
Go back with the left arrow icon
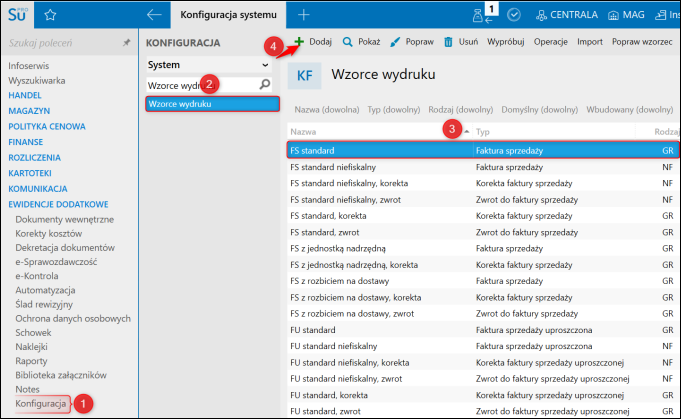pos(154,15)
